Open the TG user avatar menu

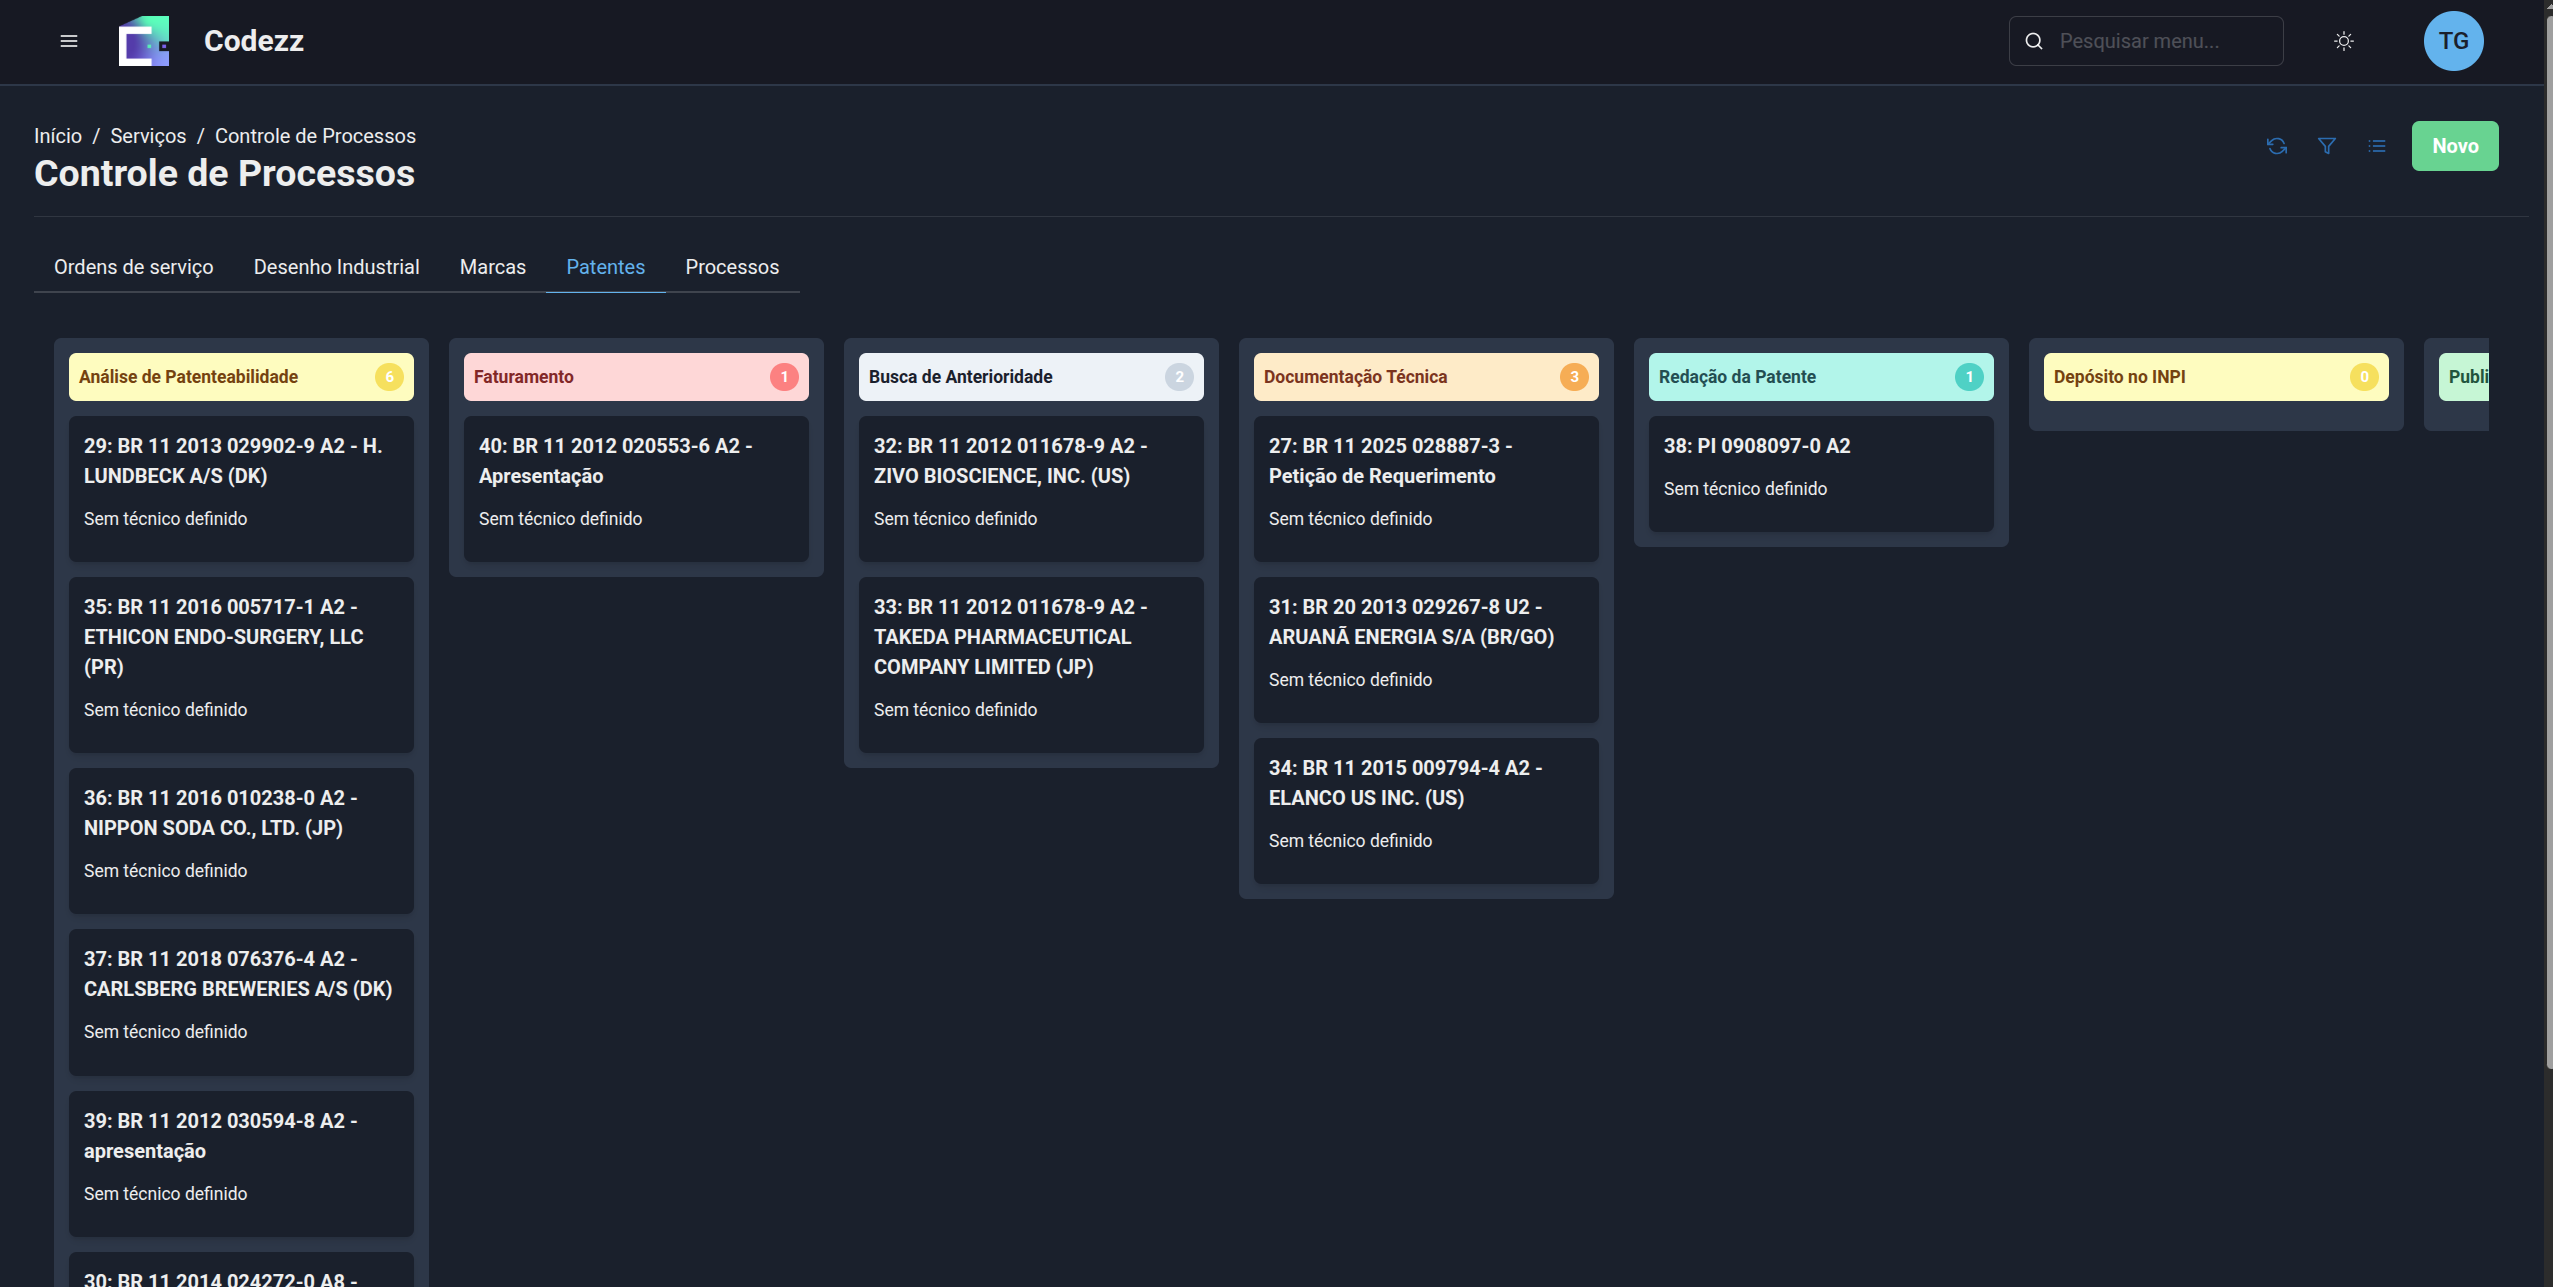pos(2452,41)
